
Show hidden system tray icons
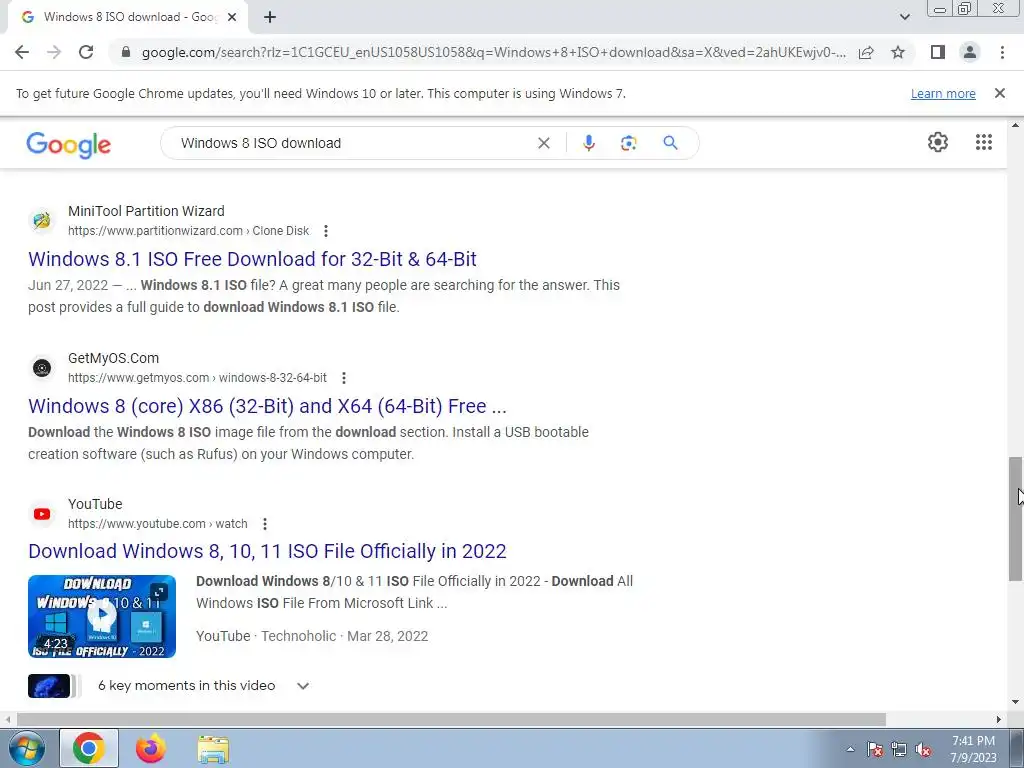pos(850,749)
